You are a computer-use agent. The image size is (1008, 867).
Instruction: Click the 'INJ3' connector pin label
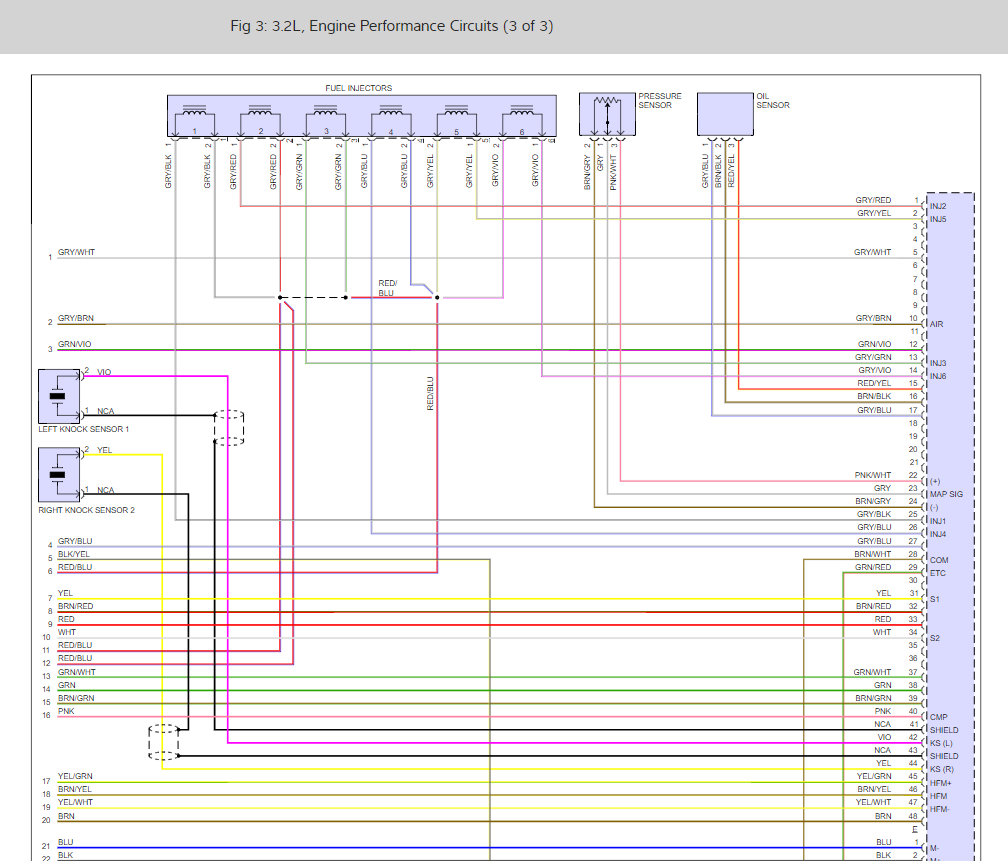tap(938, 363)
